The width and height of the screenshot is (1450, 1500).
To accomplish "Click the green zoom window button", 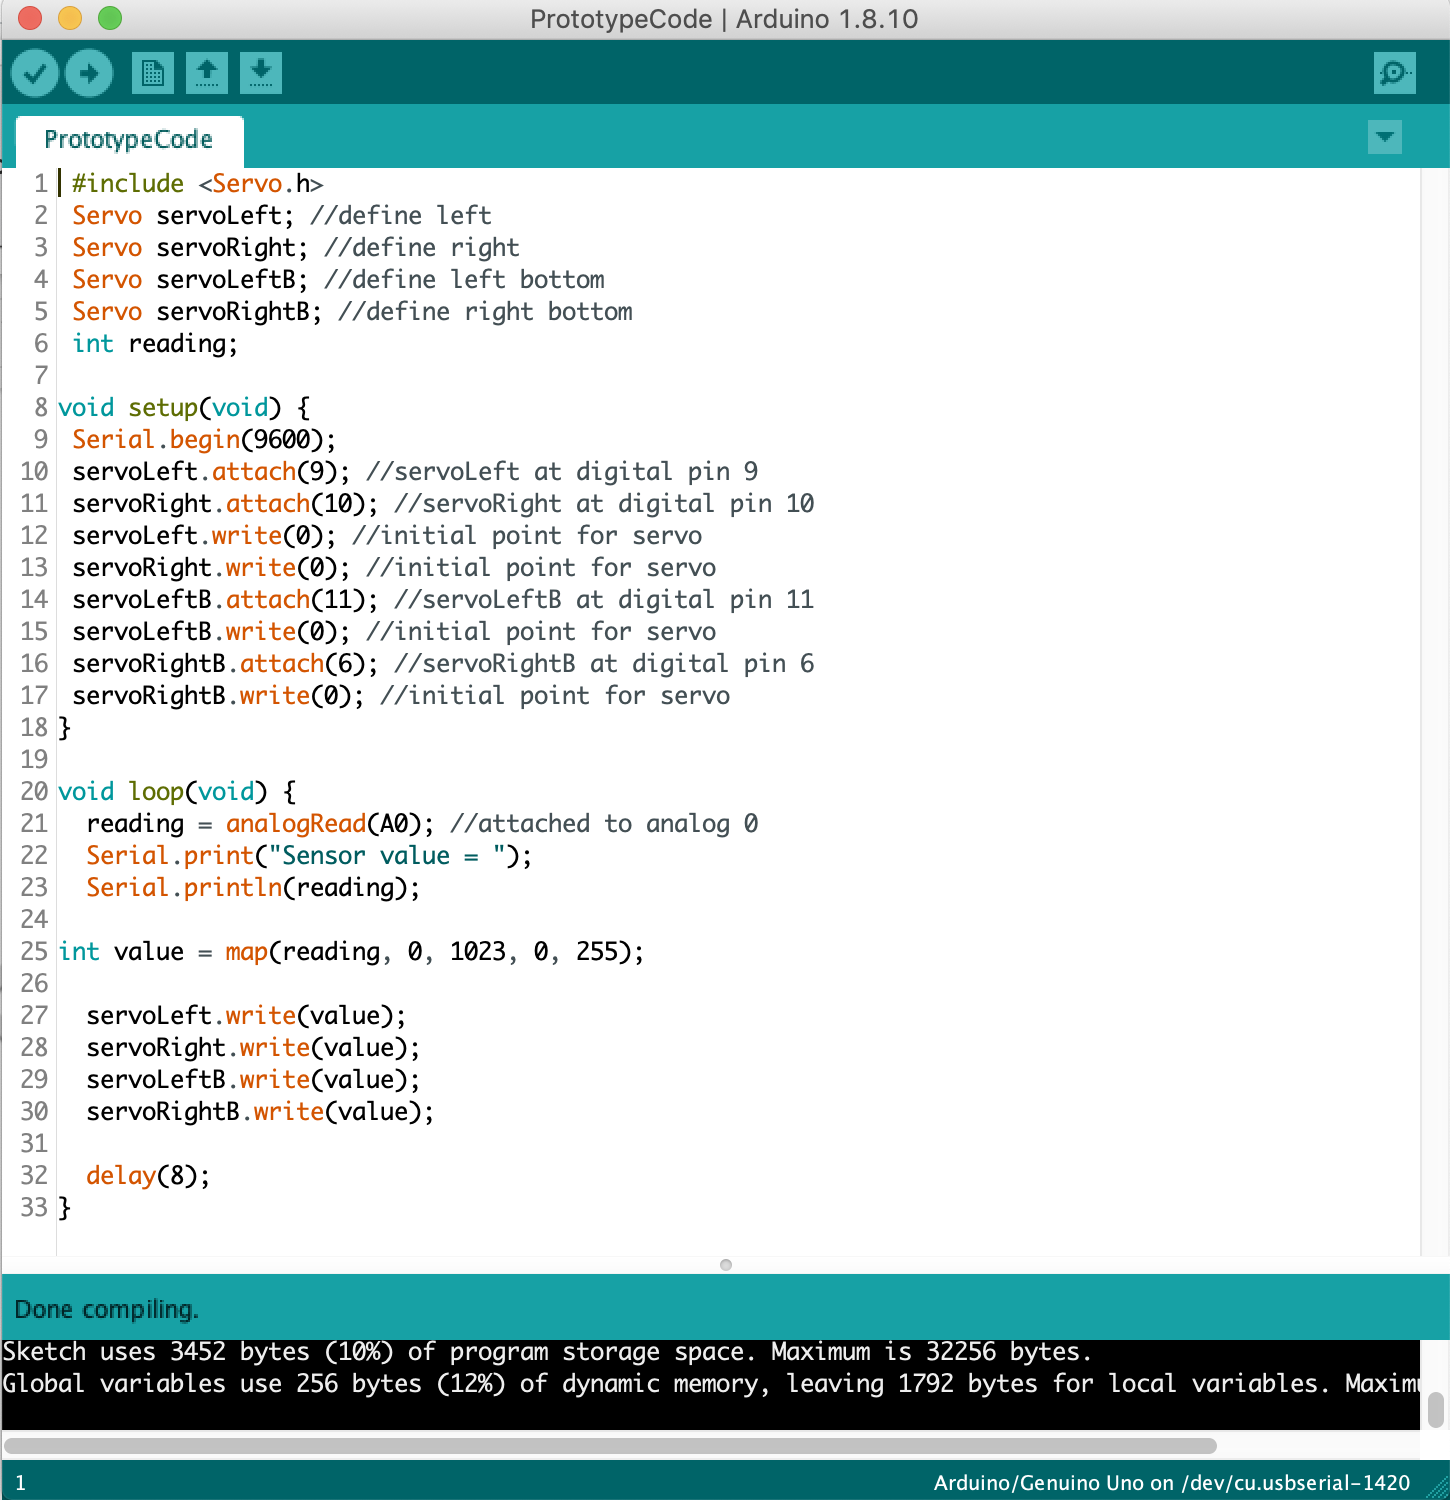I will (110, 18).
